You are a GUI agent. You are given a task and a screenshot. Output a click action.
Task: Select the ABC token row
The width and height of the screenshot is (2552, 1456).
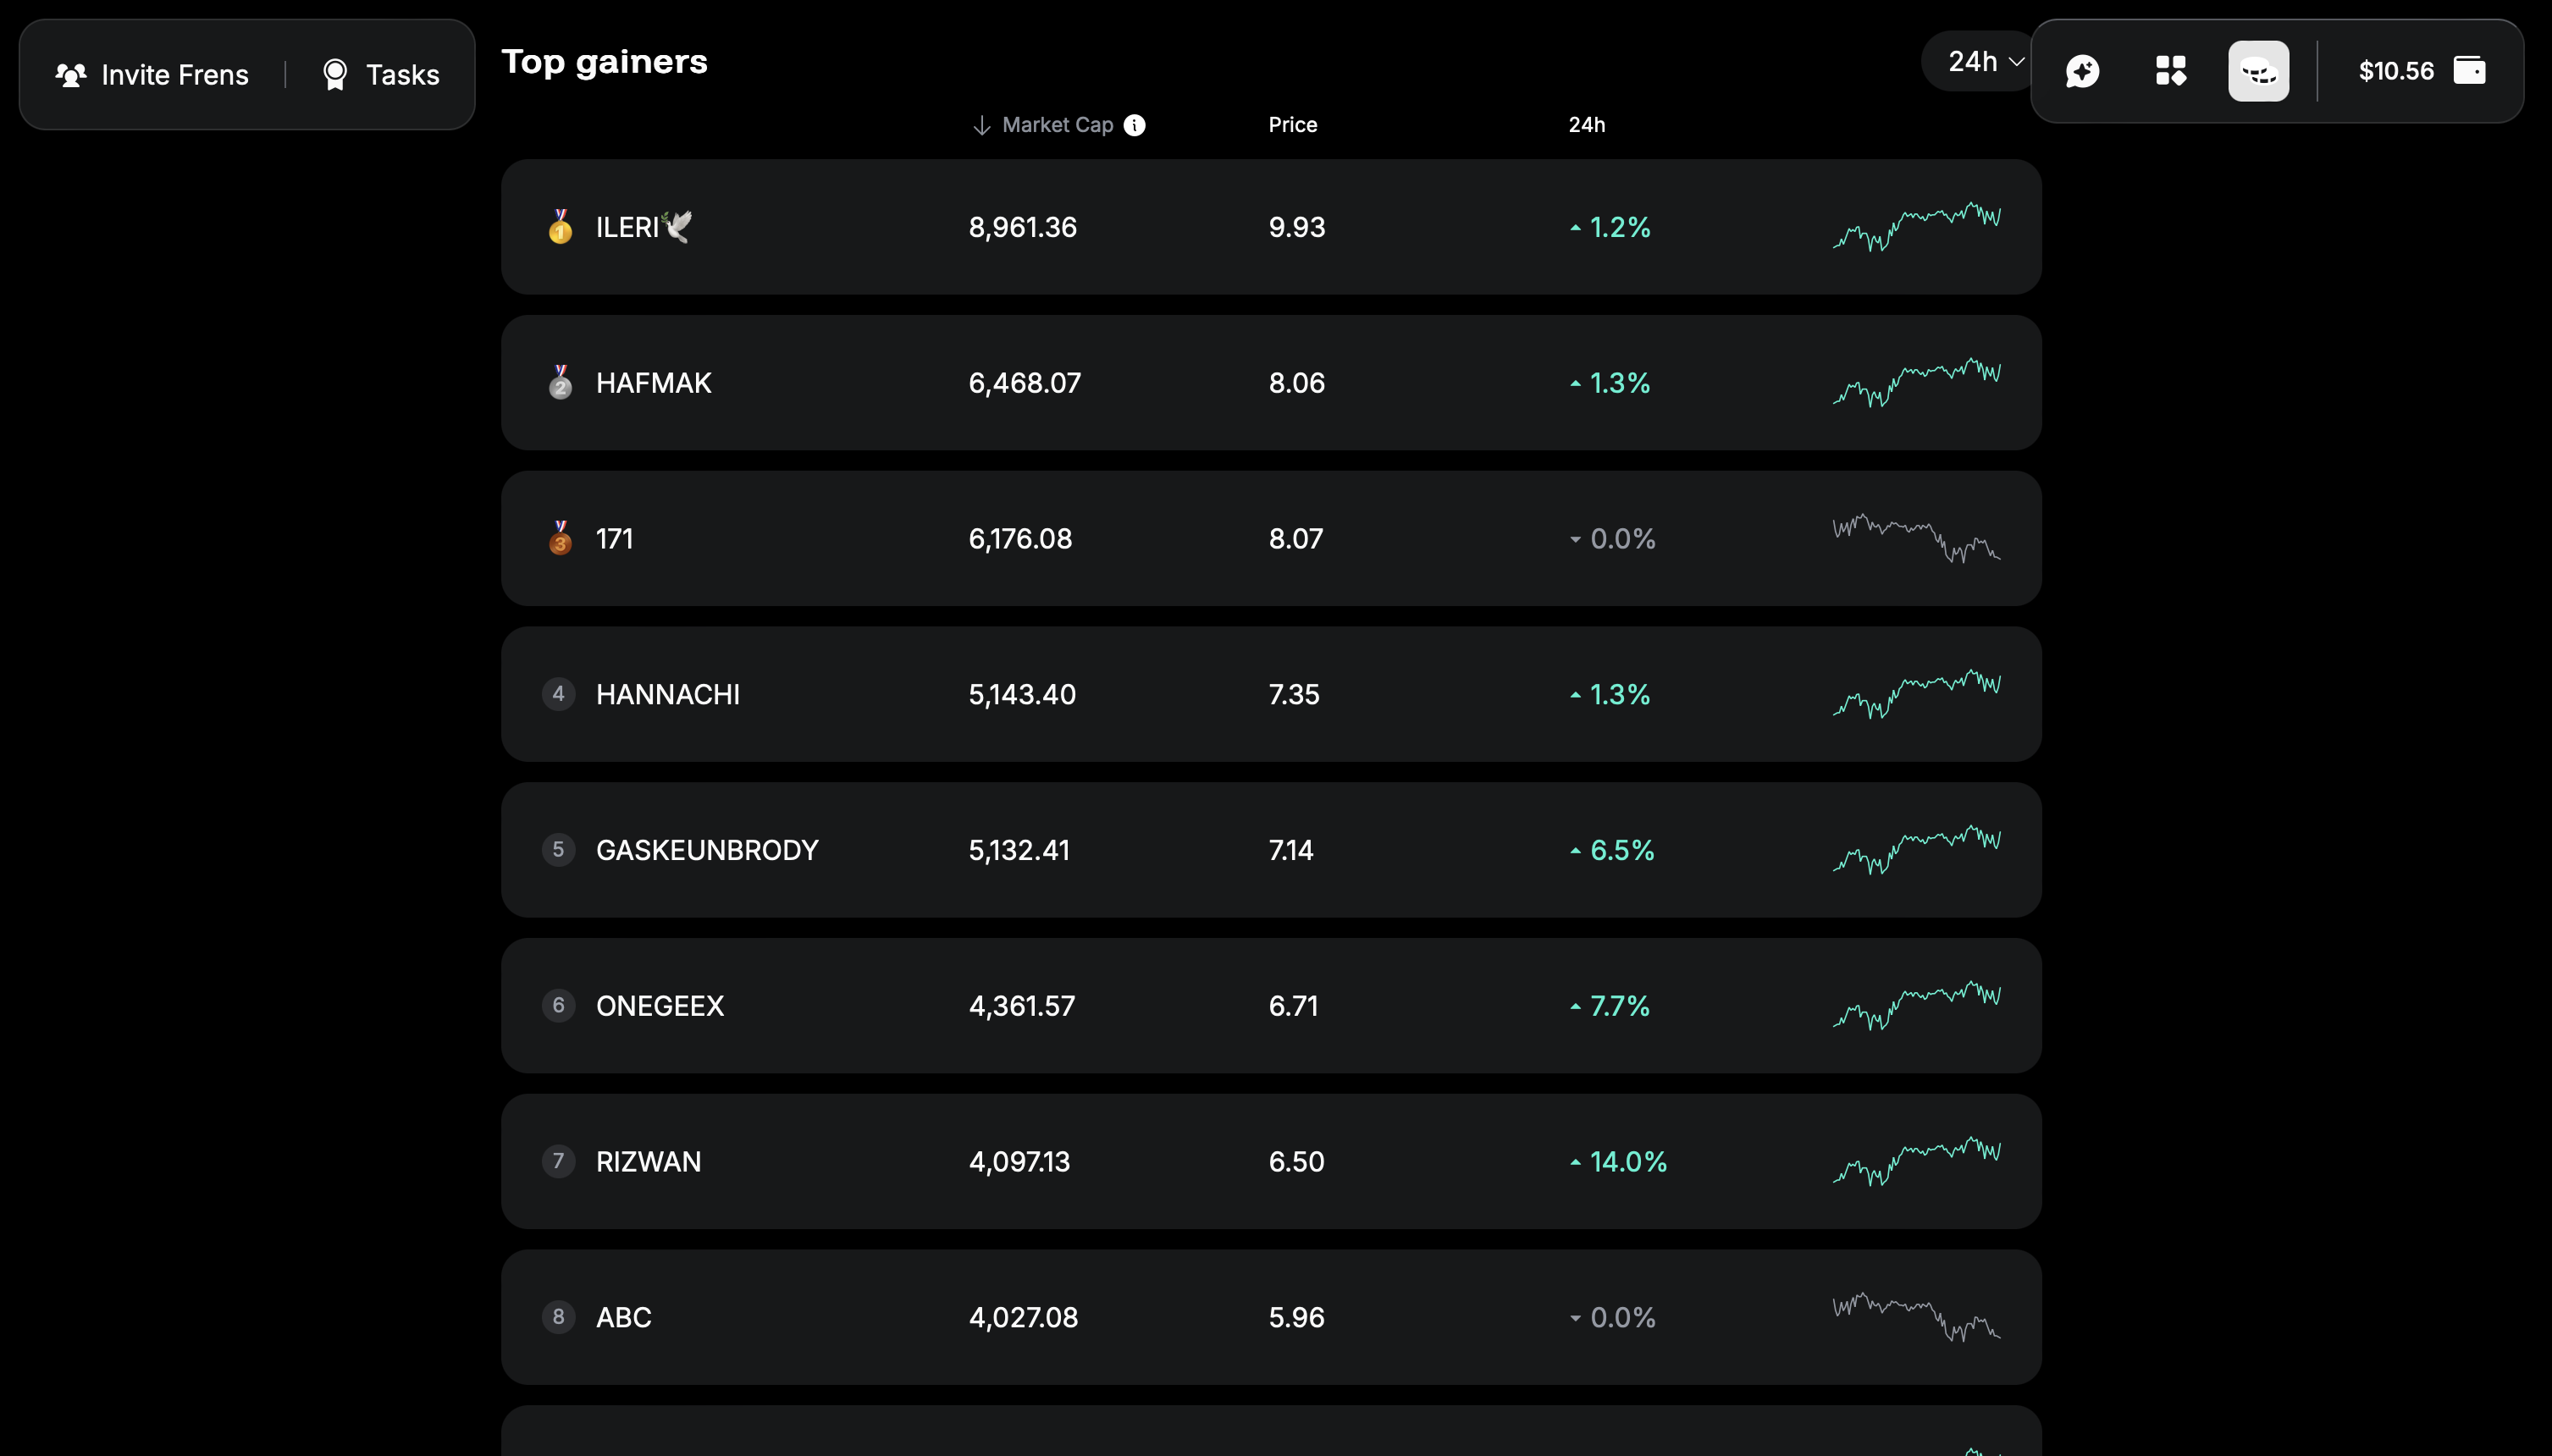[x=1270, y=1317]
